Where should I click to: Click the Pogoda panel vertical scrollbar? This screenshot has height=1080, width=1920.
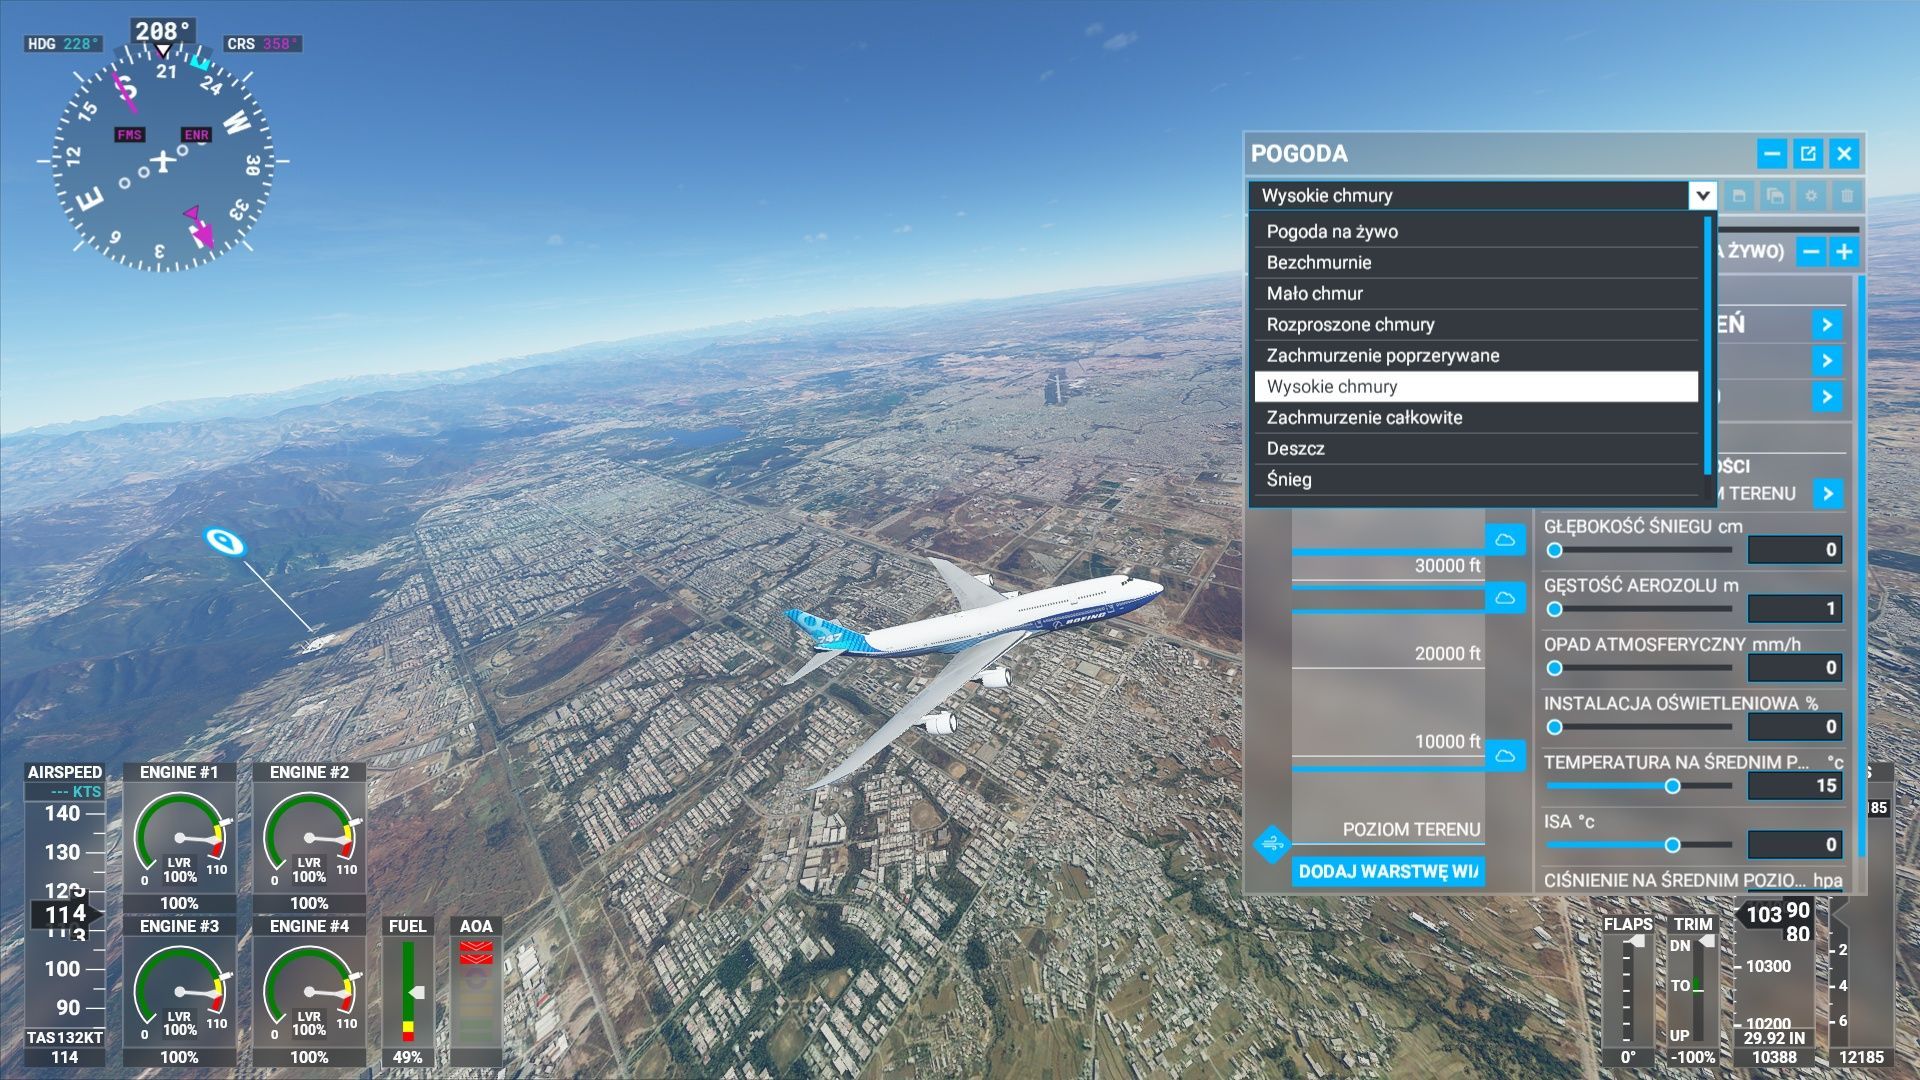tap(1861, 565)
